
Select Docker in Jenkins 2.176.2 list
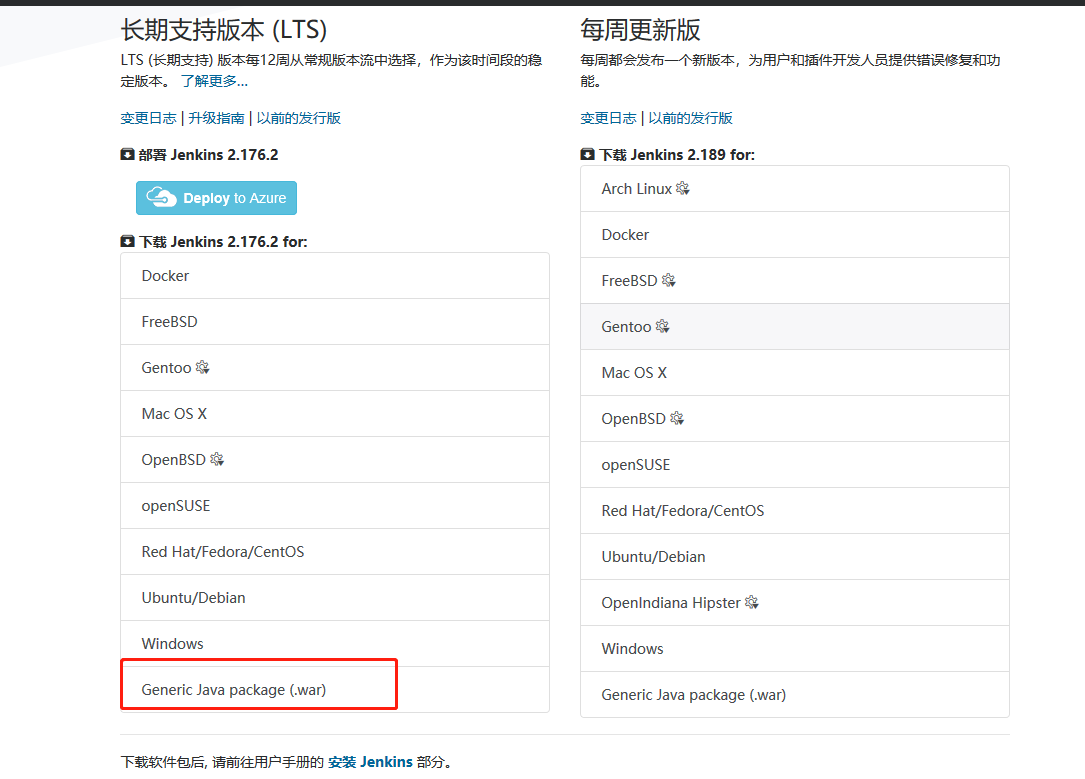click(x=335, y=275)
